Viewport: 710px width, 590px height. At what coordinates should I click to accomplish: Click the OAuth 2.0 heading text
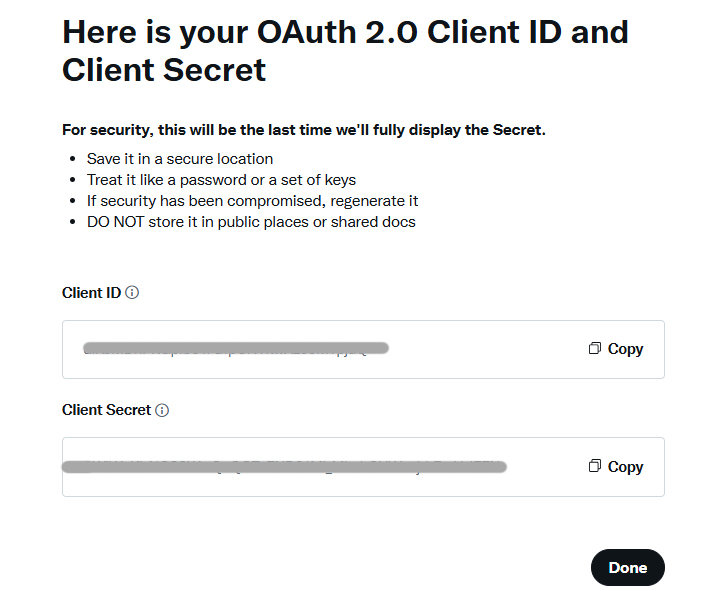pyautogui.click(x=345, y=51)
